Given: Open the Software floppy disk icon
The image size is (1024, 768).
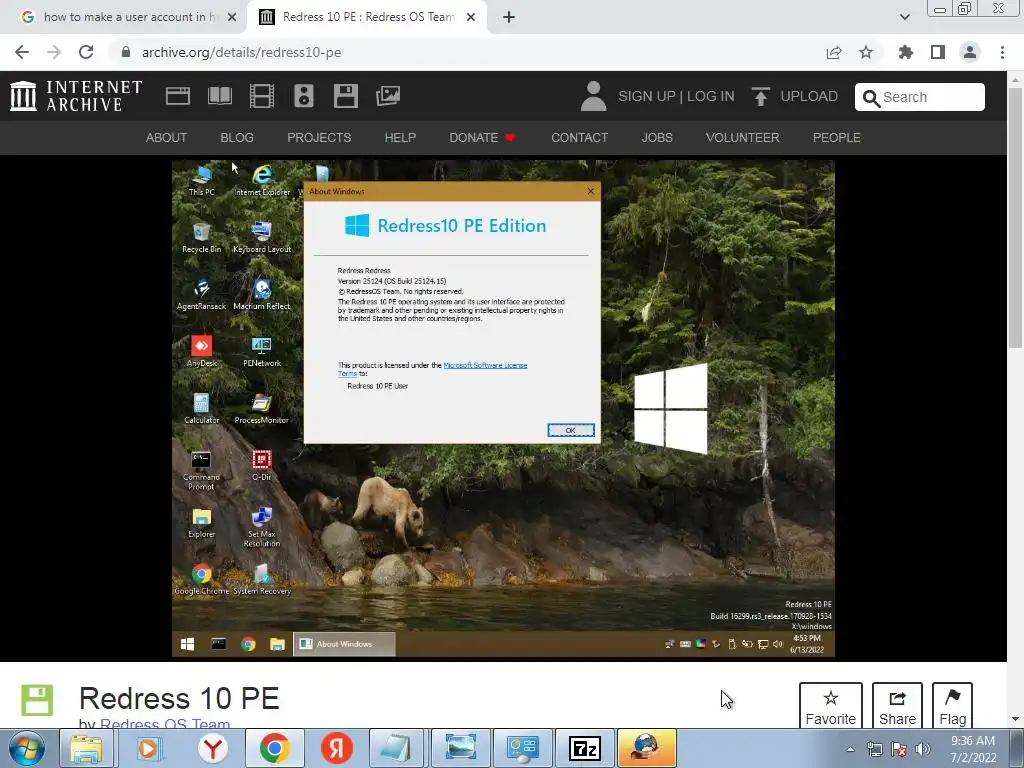Looking at the screenshot, I should (345, 96).
